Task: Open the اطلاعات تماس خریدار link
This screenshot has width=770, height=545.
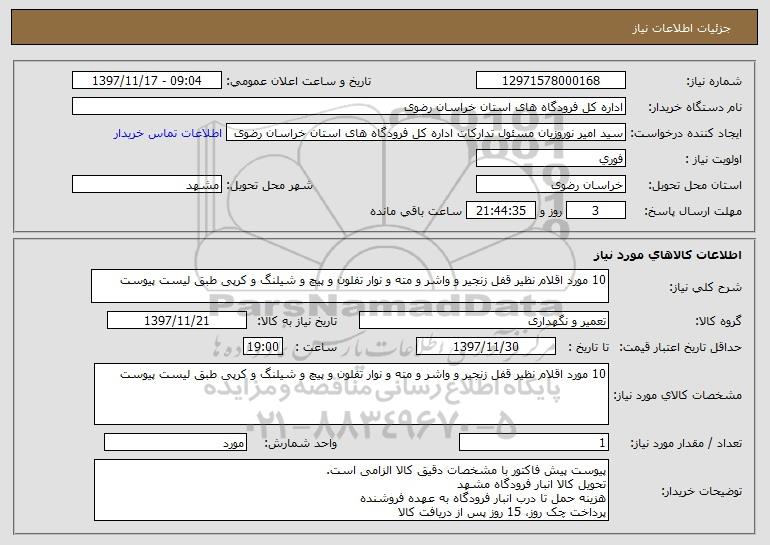Action: pos(167,133)
